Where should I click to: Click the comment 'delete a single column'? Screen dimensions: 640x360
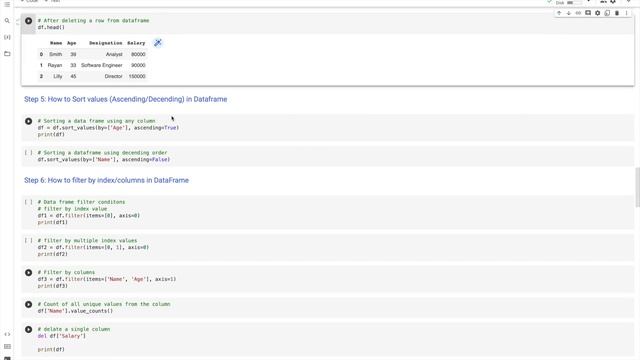click(x=73, y=329)
